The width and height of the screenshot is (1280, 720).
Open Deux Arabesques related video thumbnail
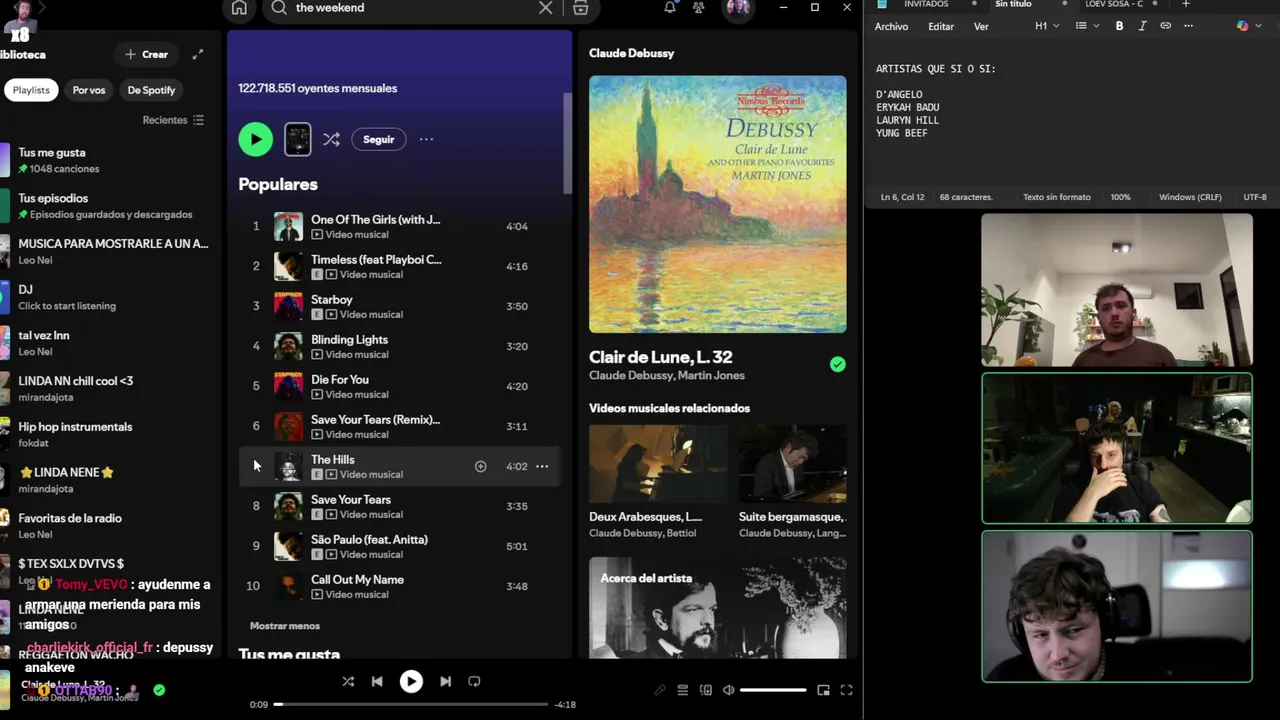click(658, 464)
